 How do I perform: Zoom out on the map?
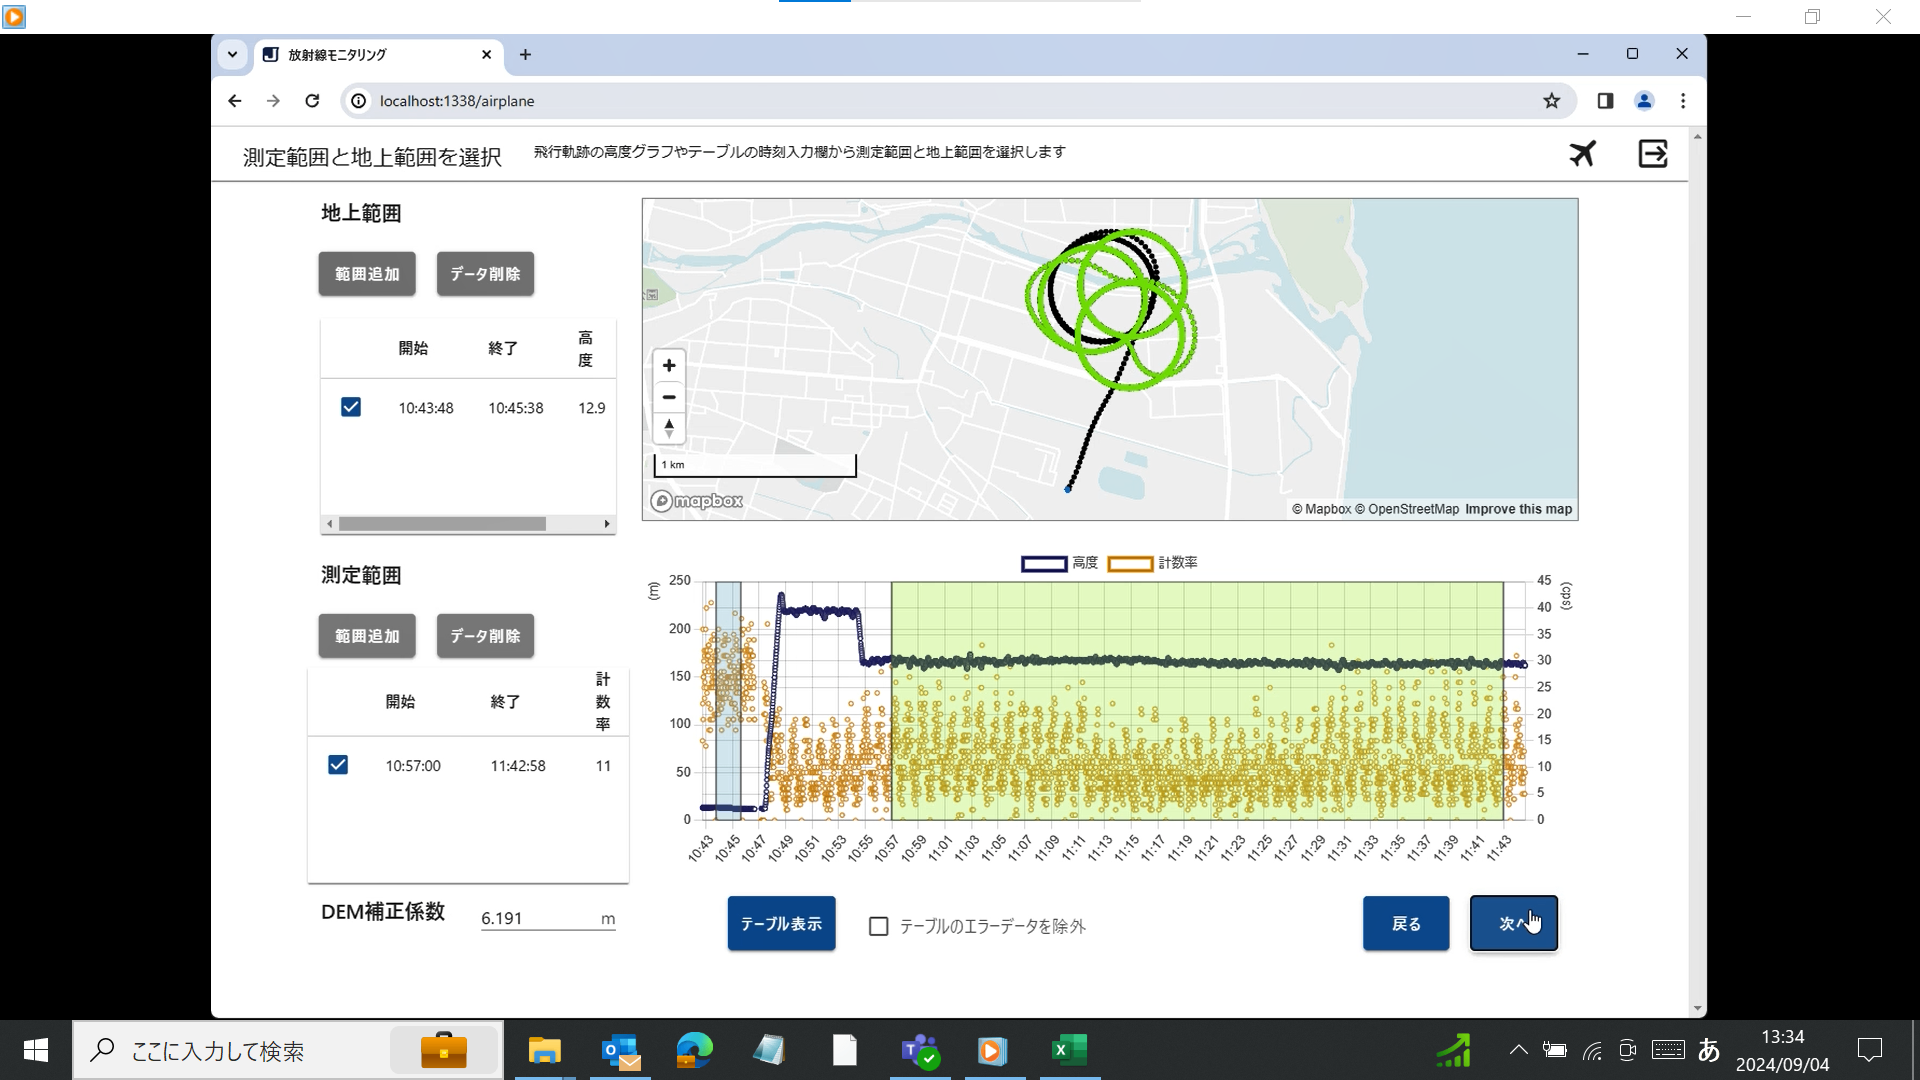[669, 397]
